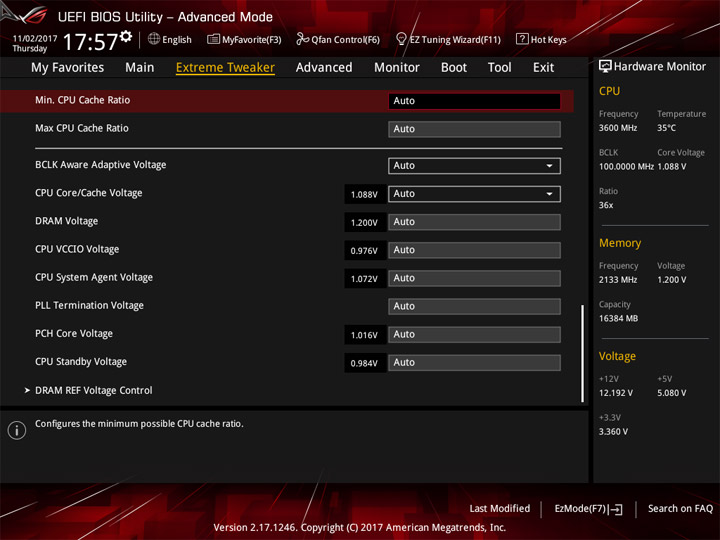Open the My Favorites tab
This screenshot has height=540, width=720.
coord(68,68)
